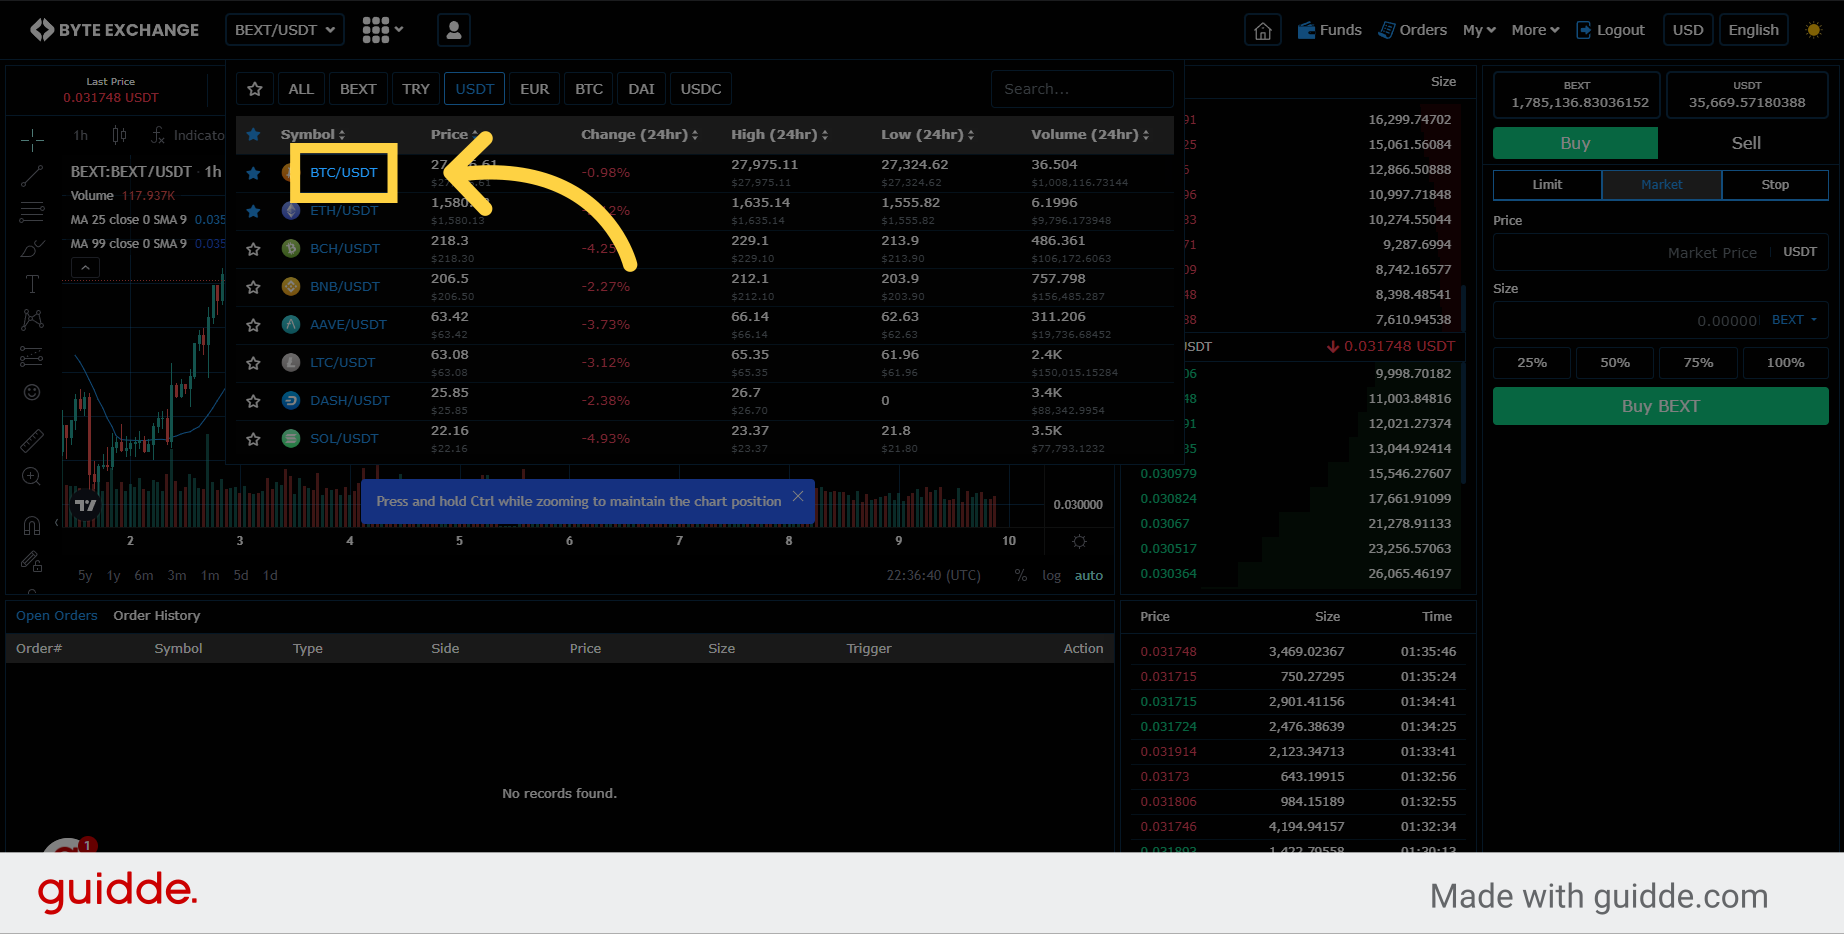This screenshot has width=1844, height=934.
Task: Collapse the chart indicator legend
Action: [x=85, y=267]
